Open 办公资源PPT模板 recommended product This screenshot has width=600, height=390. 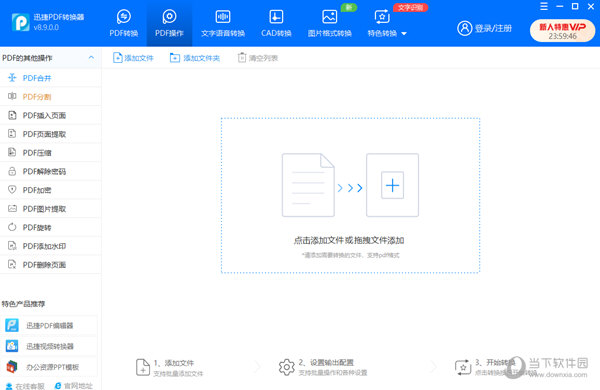(49, 367)
